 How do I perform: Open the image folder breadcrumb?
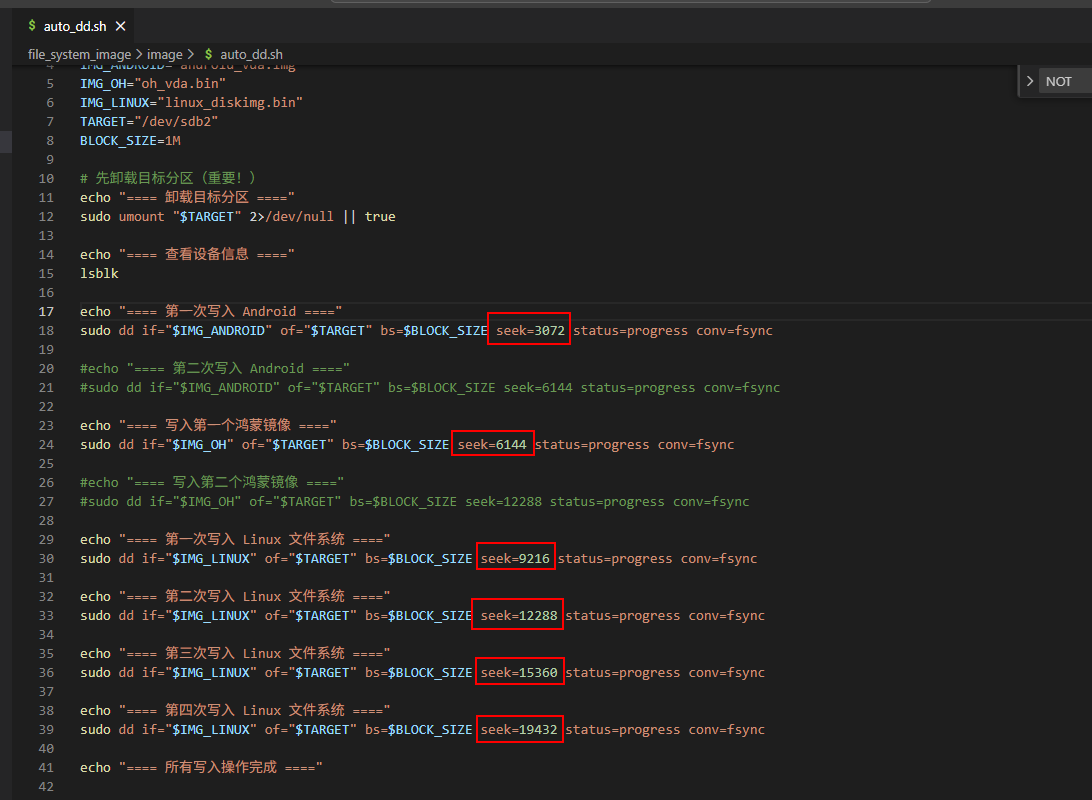[x=165, y=54]
